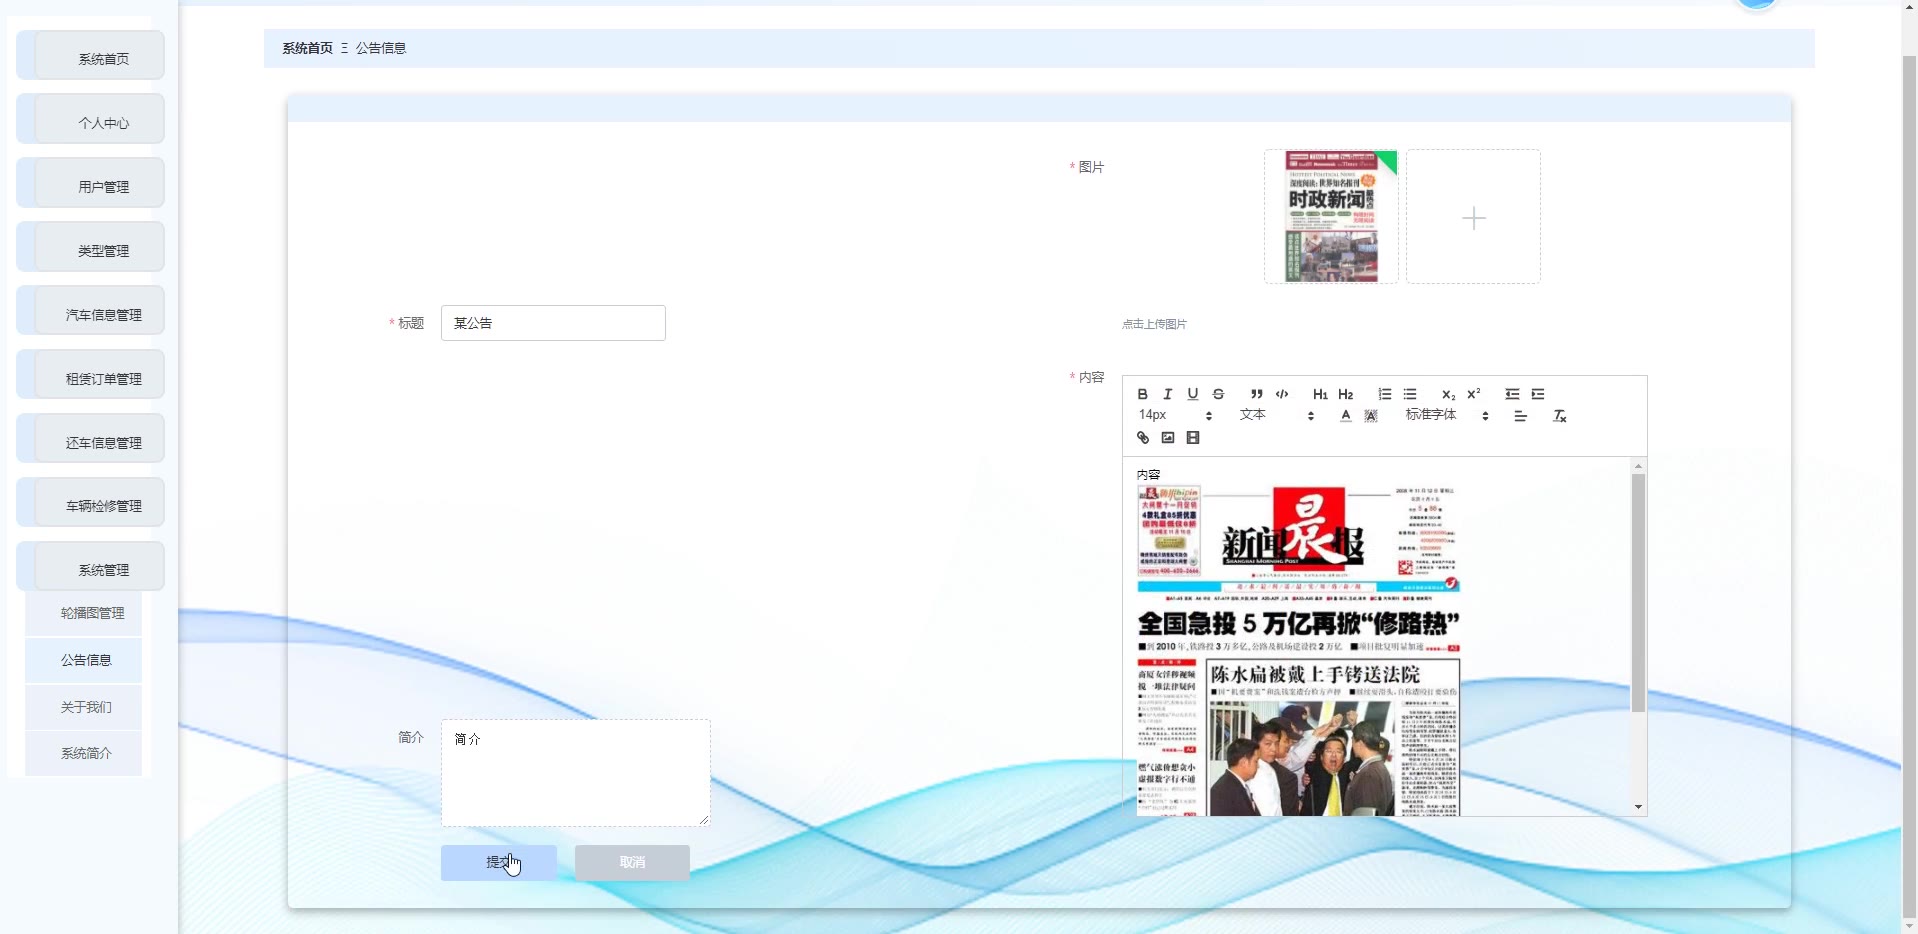Apply underline formatting in the editor

[x=1192, y=394]
